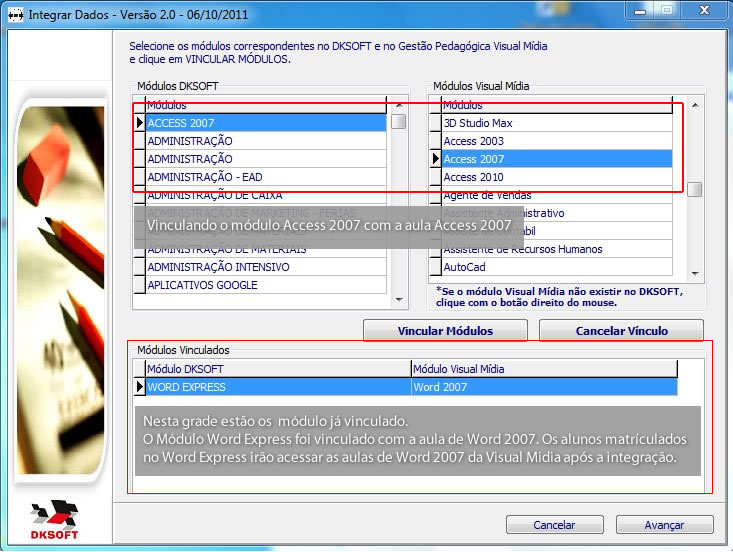This screenshot has height=552, width=733.
Task: Click DKSOFT list scroll down arrow
Action: [x=399, y=300]
